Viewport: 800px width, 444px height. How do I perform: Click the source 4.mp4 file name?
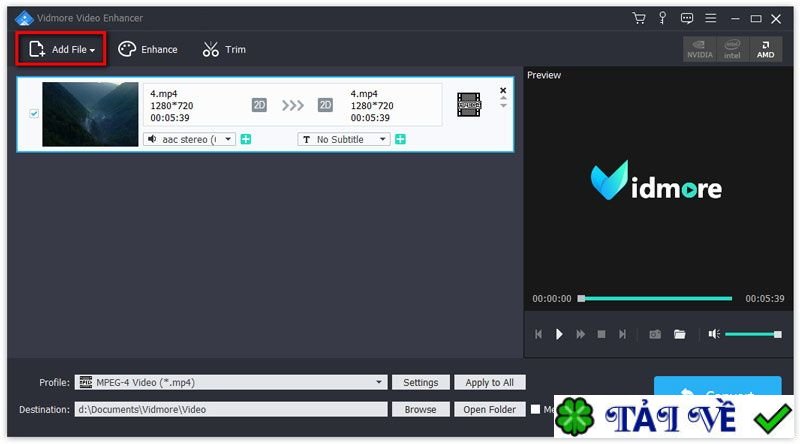click(164, 94)
